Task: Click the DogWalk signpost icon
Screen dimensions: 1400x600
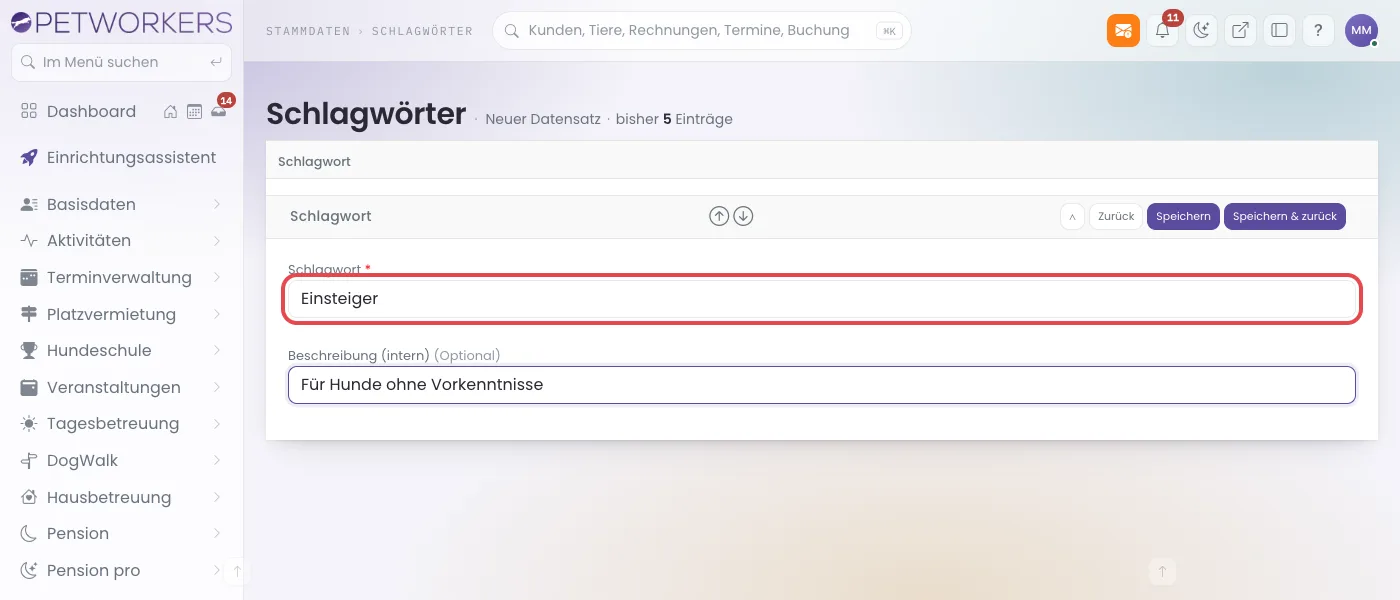Action: pyautogui.click(x=29, y=460)
